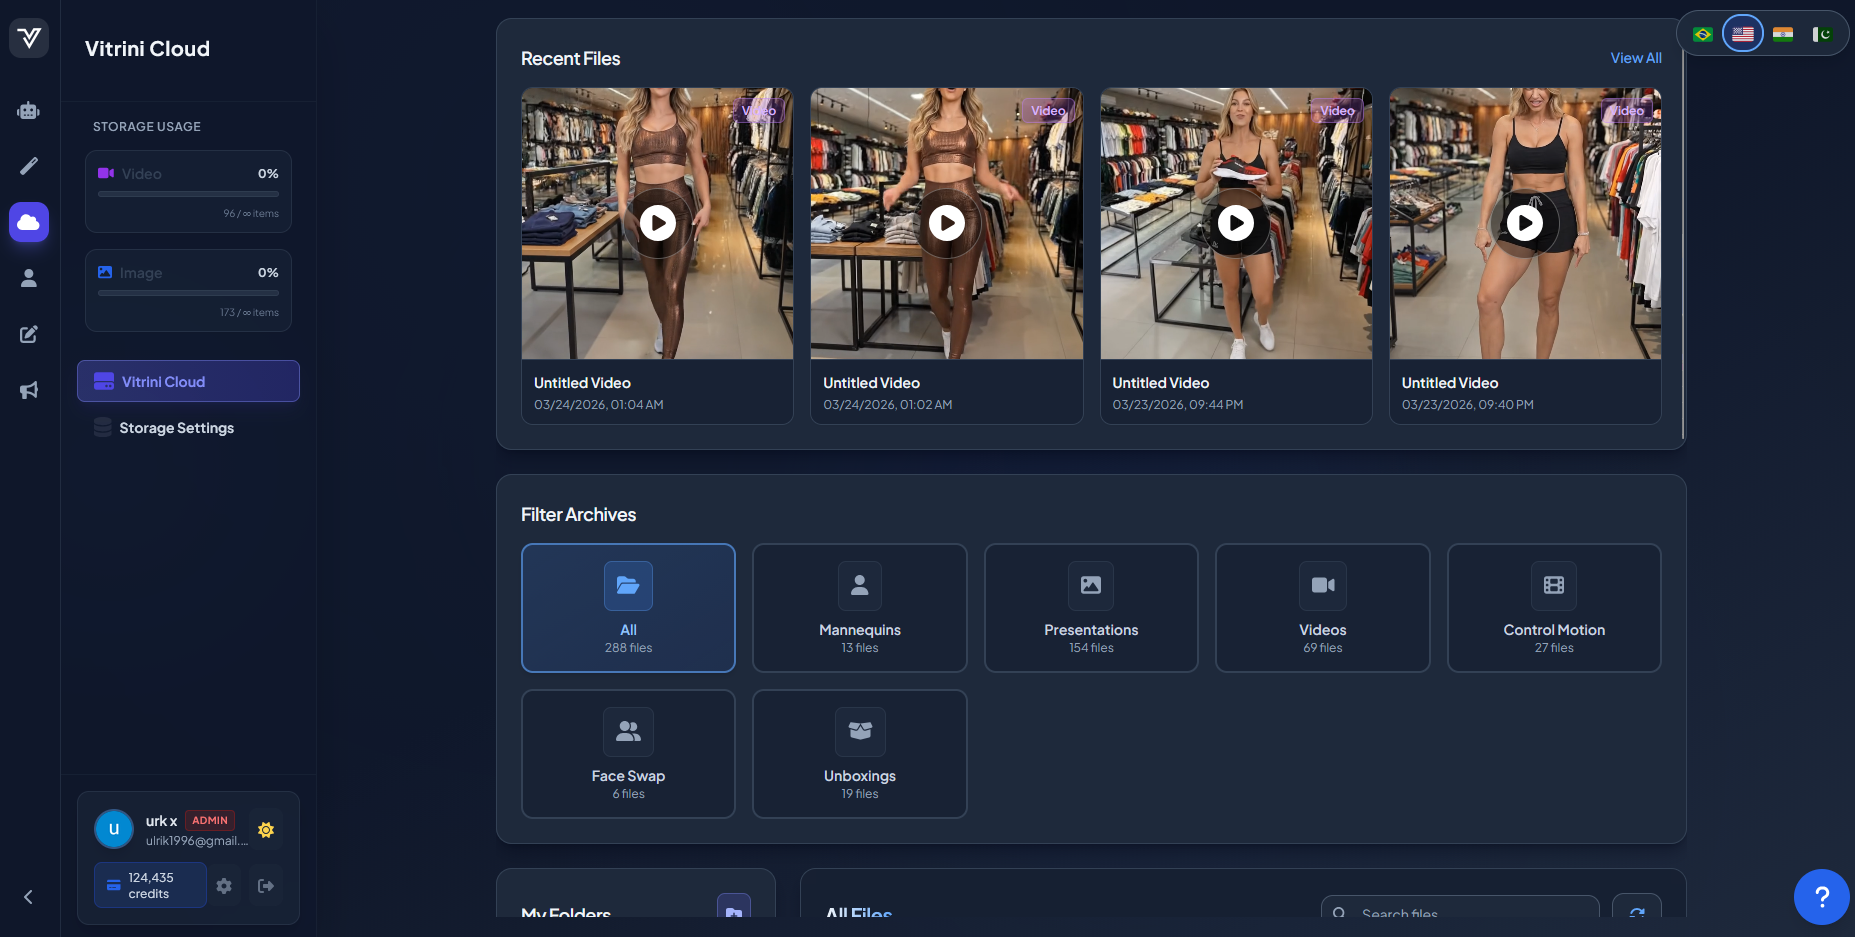Open the 124,435 credits button
The height and width of the screenshot is (937, 1855).
[x=150, y=885]
